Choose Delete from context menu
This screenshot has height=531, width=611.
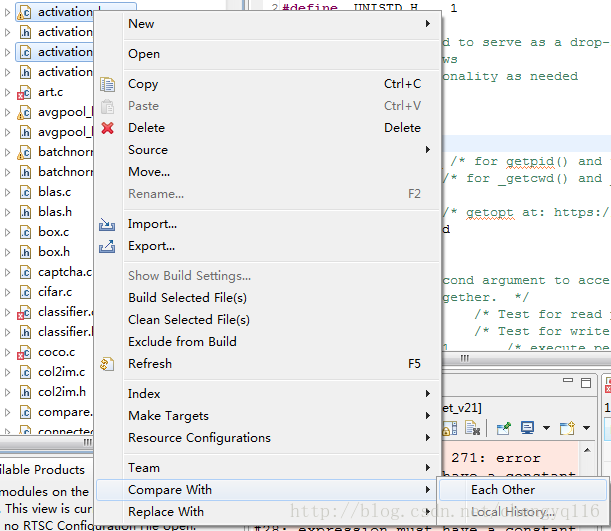[269, 128]
